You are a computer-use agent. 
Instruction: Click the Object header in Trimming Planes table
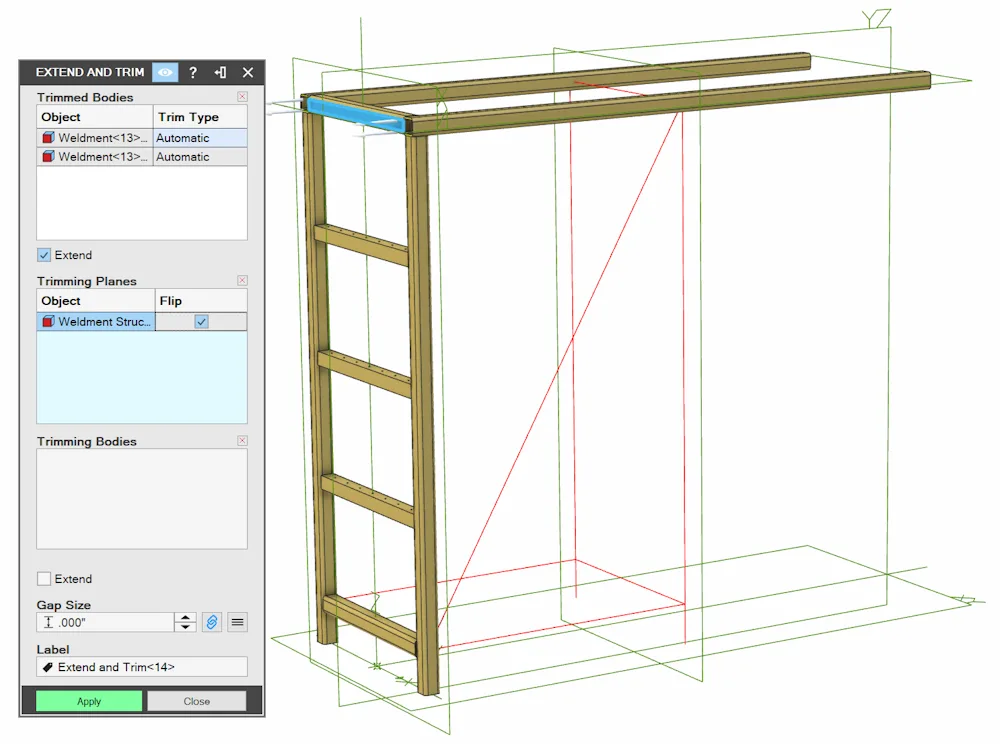point(96,301)
